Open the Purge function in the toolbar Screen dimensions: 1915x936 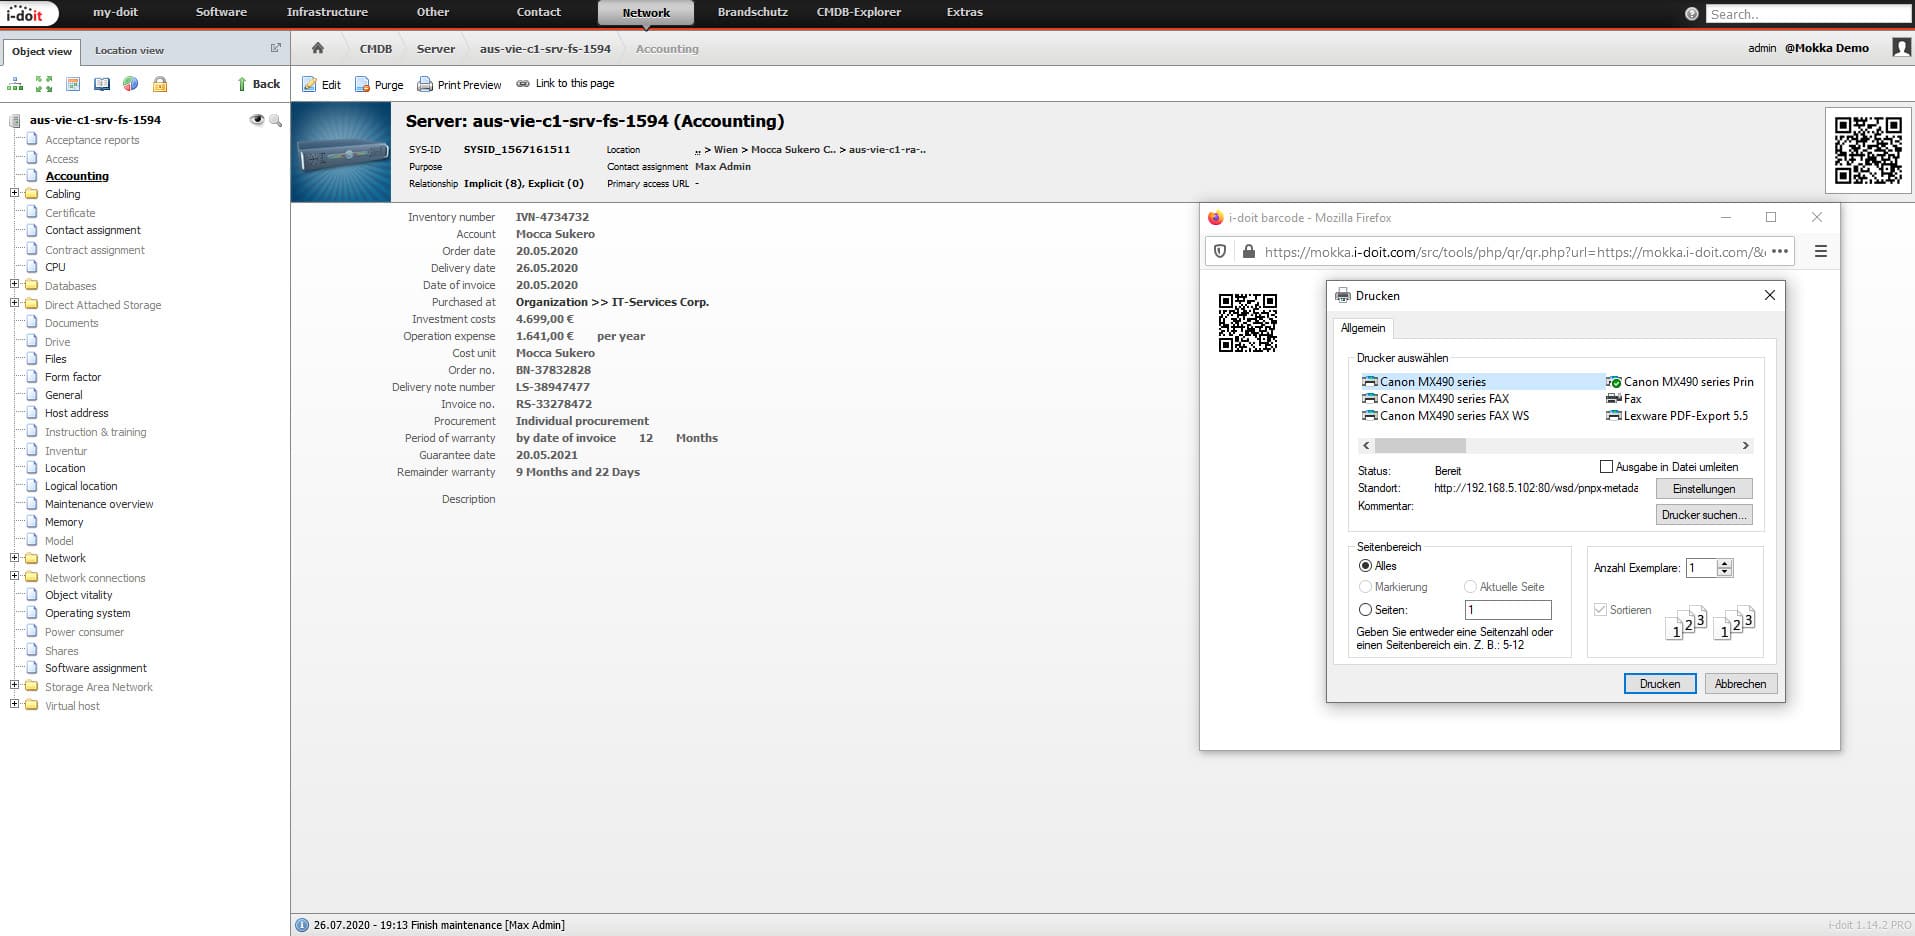pos(379,84)
